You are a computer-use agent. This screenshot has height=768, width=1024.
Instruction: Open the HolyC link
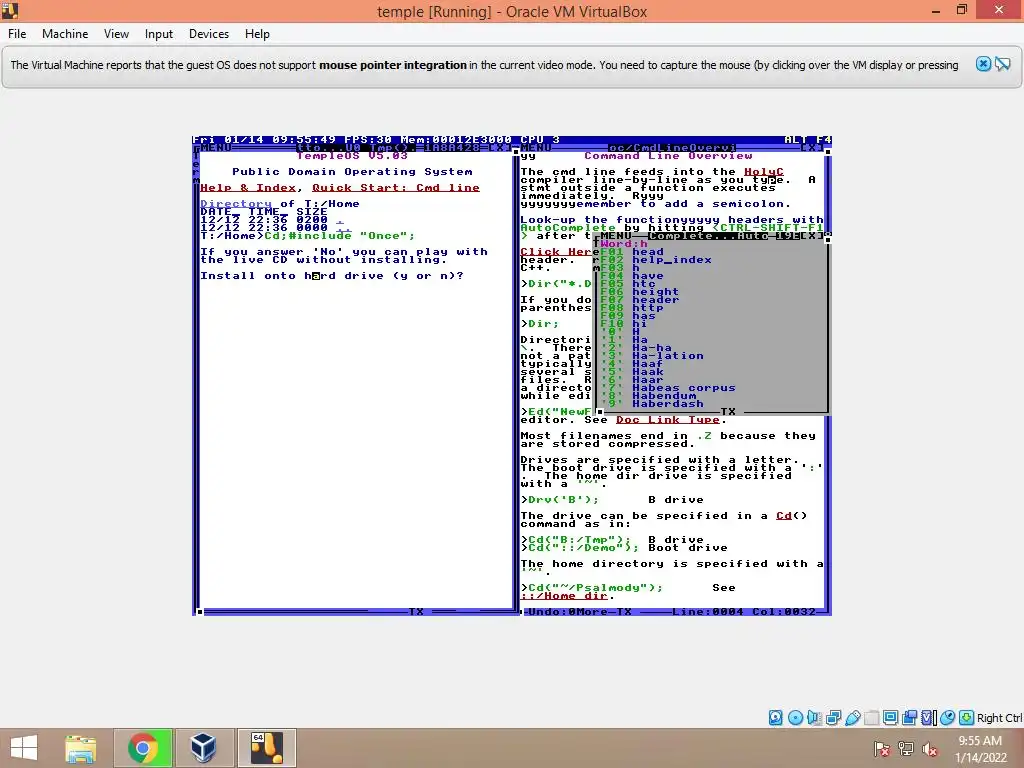coord(763,172)
